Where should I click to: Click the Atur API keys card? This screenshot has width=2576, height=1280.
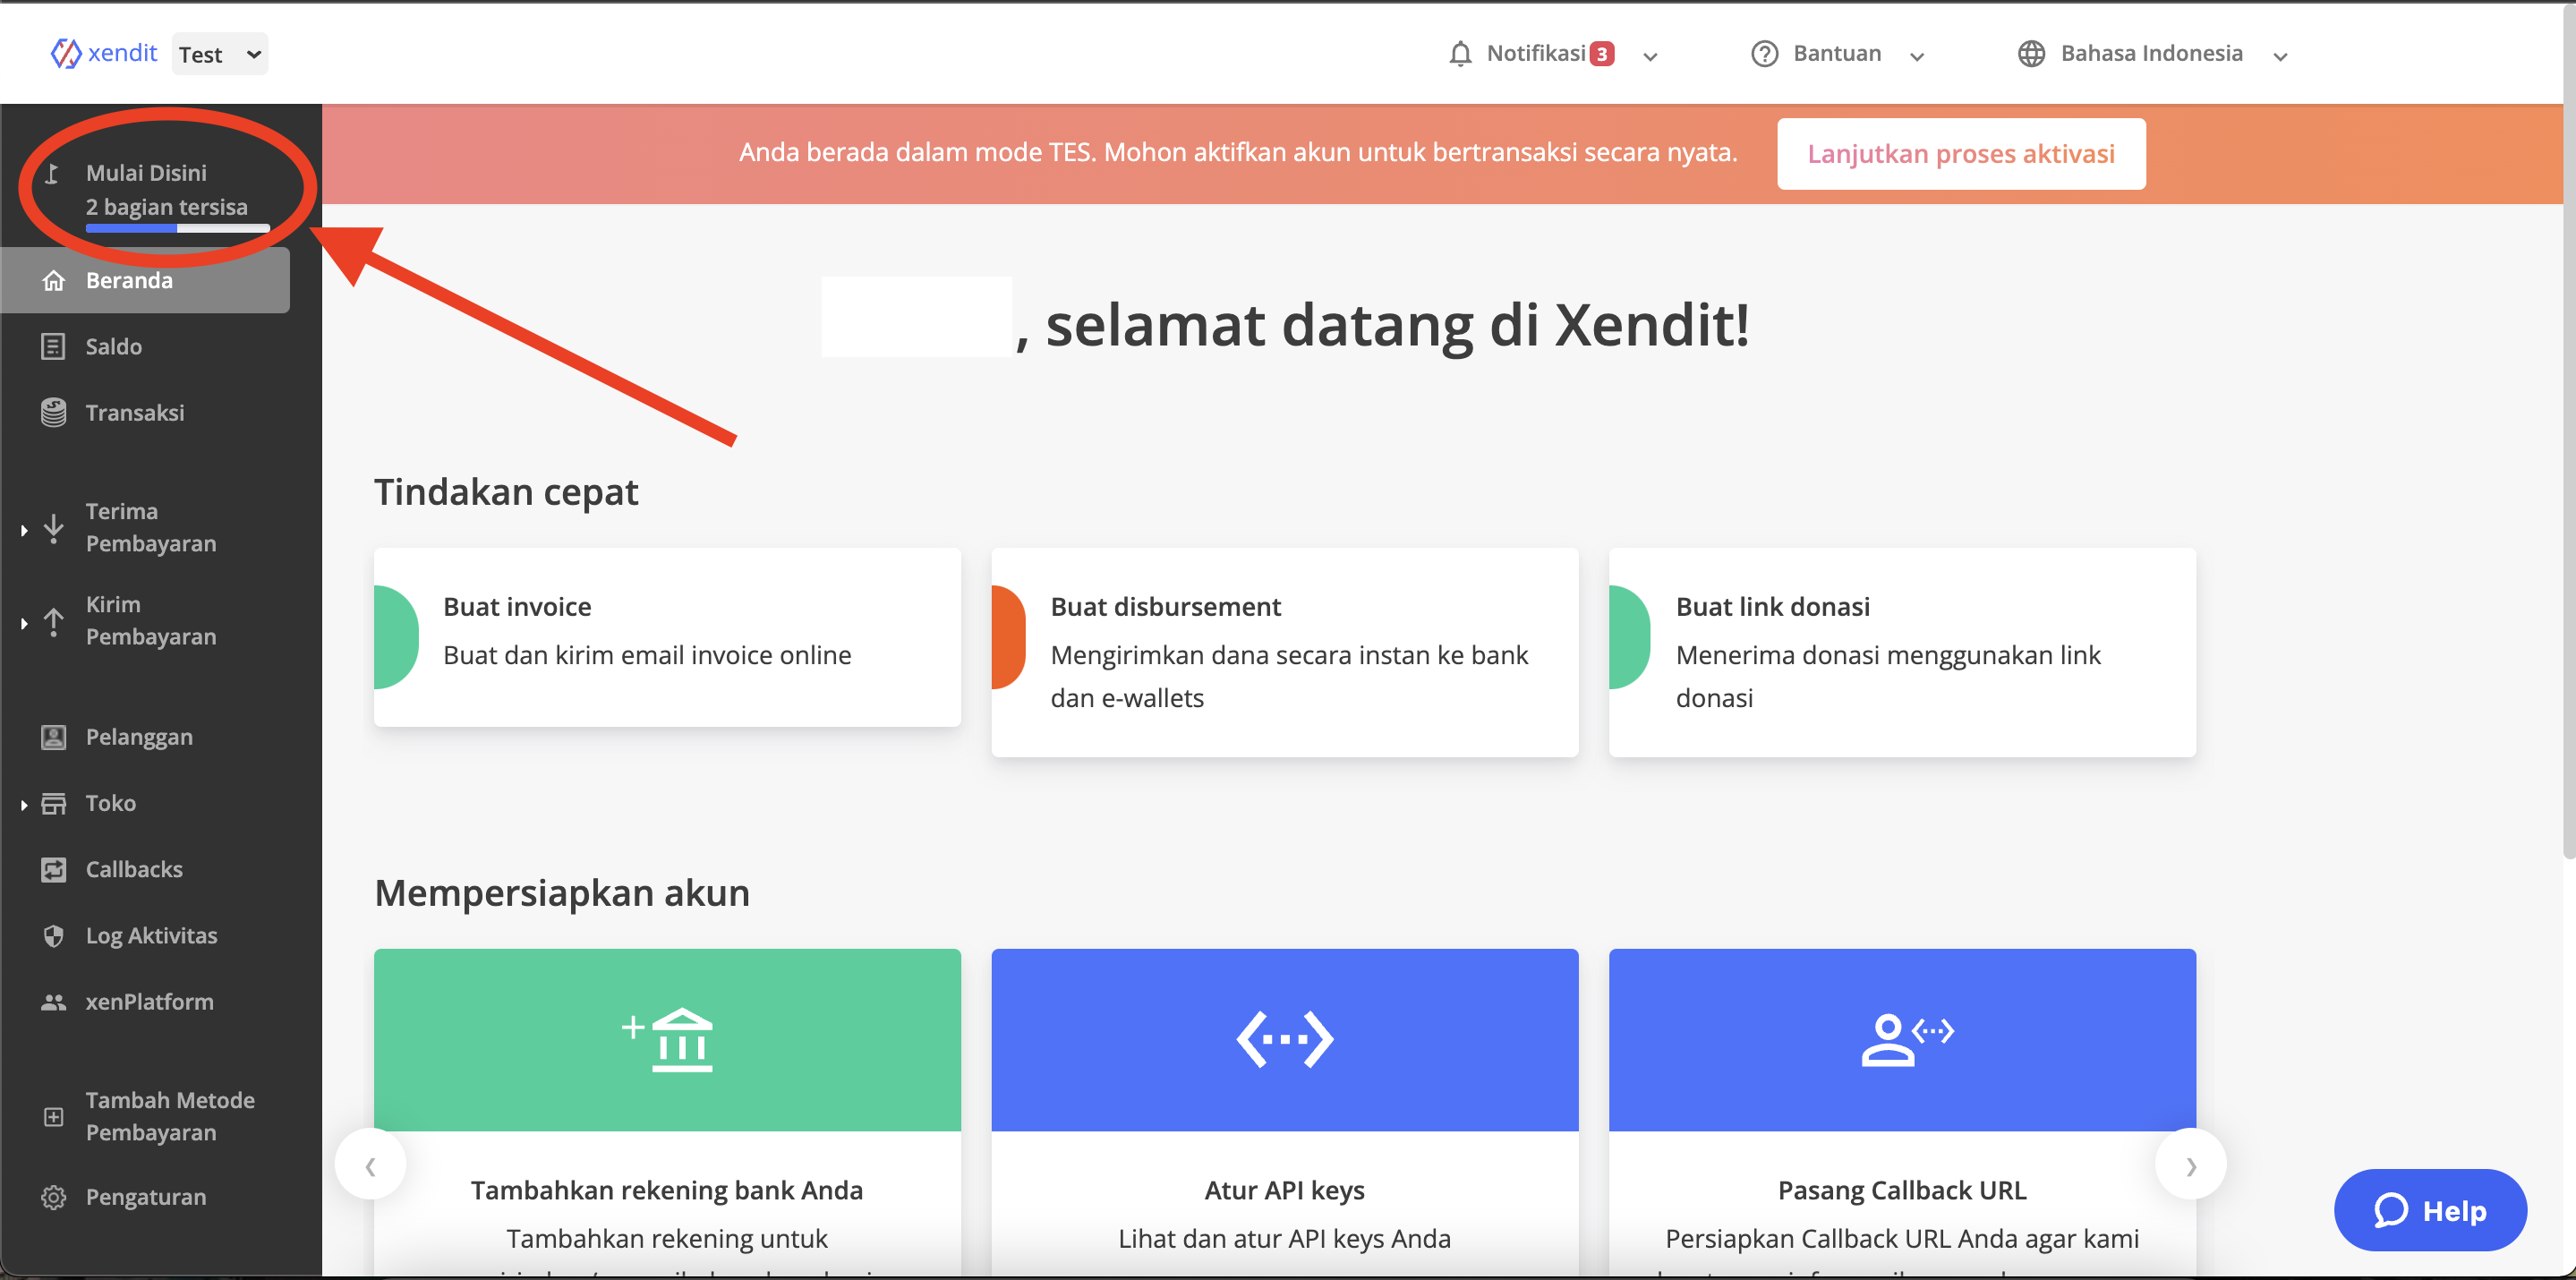pyautogui.click(x=1285, y=1112)
